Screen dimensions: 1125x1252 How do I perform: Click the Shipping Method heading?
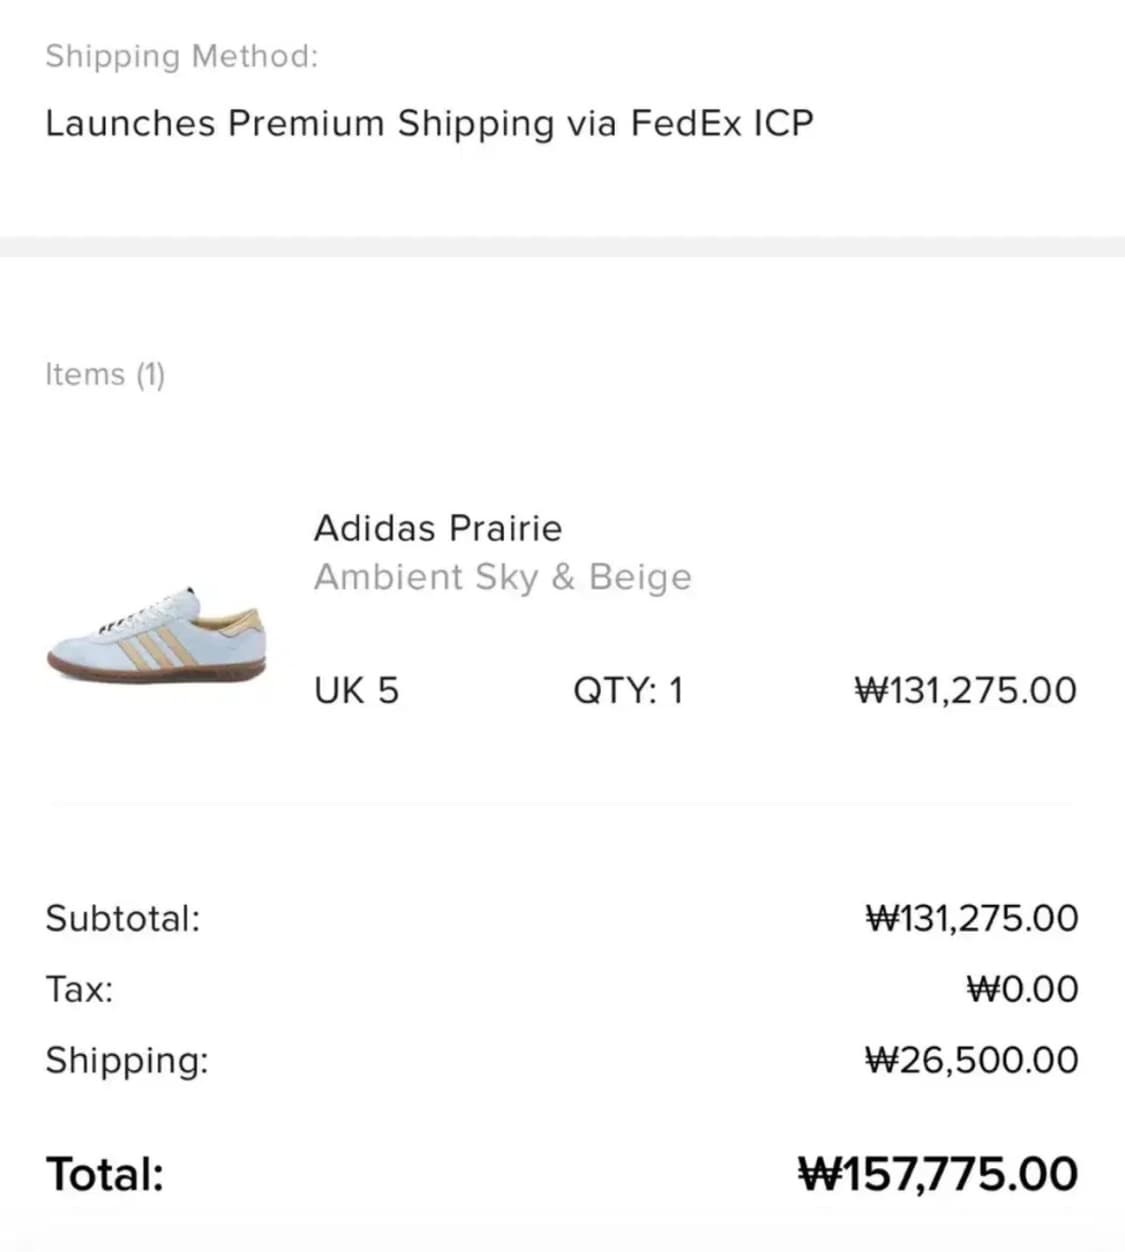click(x=181, y=56)
